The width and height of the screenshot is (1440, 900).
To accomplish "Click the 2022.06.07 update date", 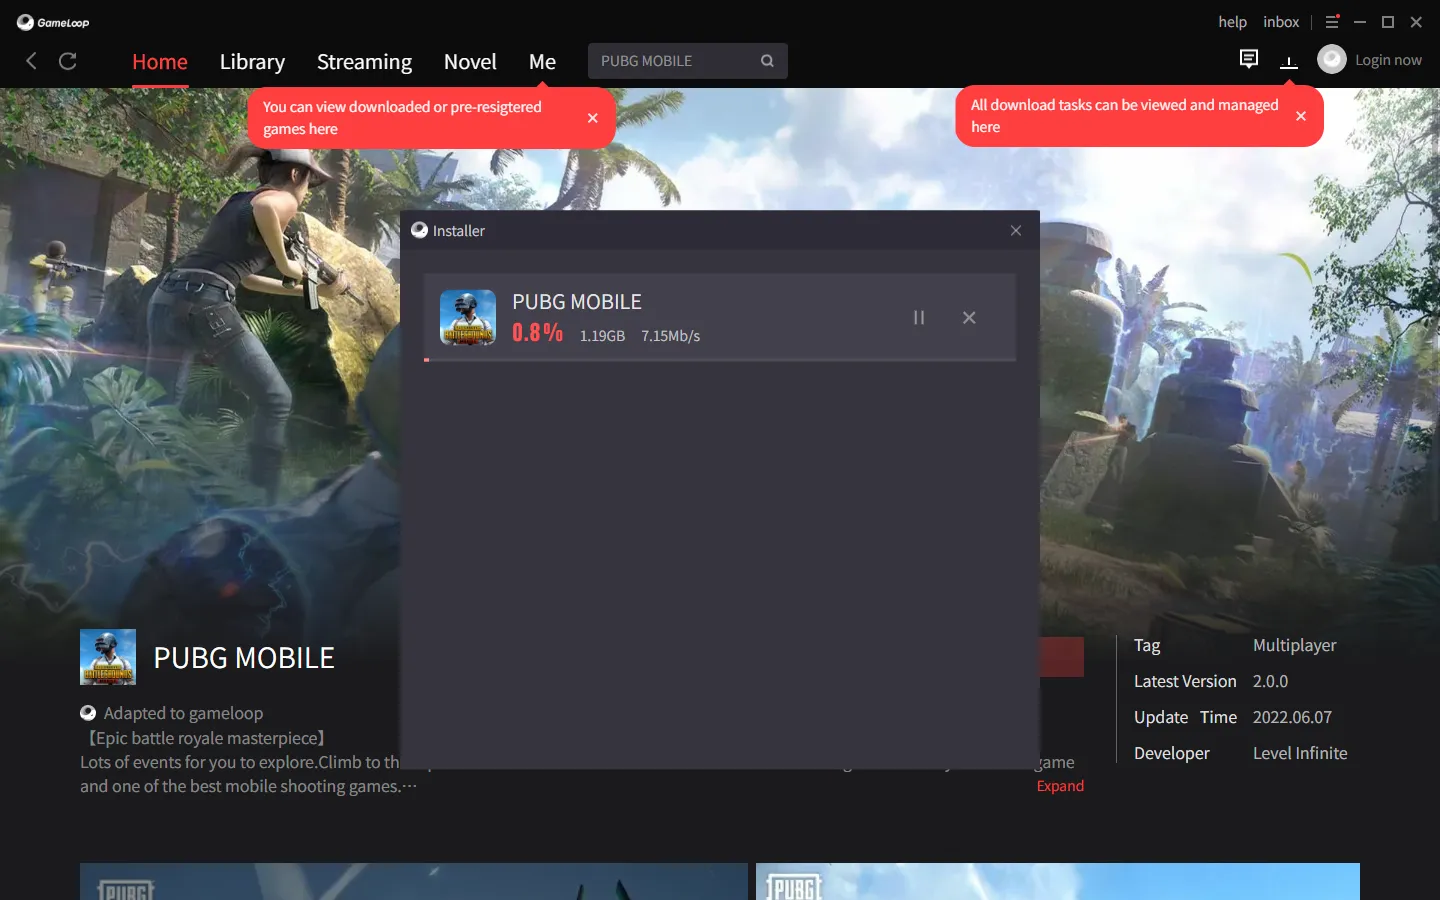I will pyautogui.click(x=1292, y=717).
